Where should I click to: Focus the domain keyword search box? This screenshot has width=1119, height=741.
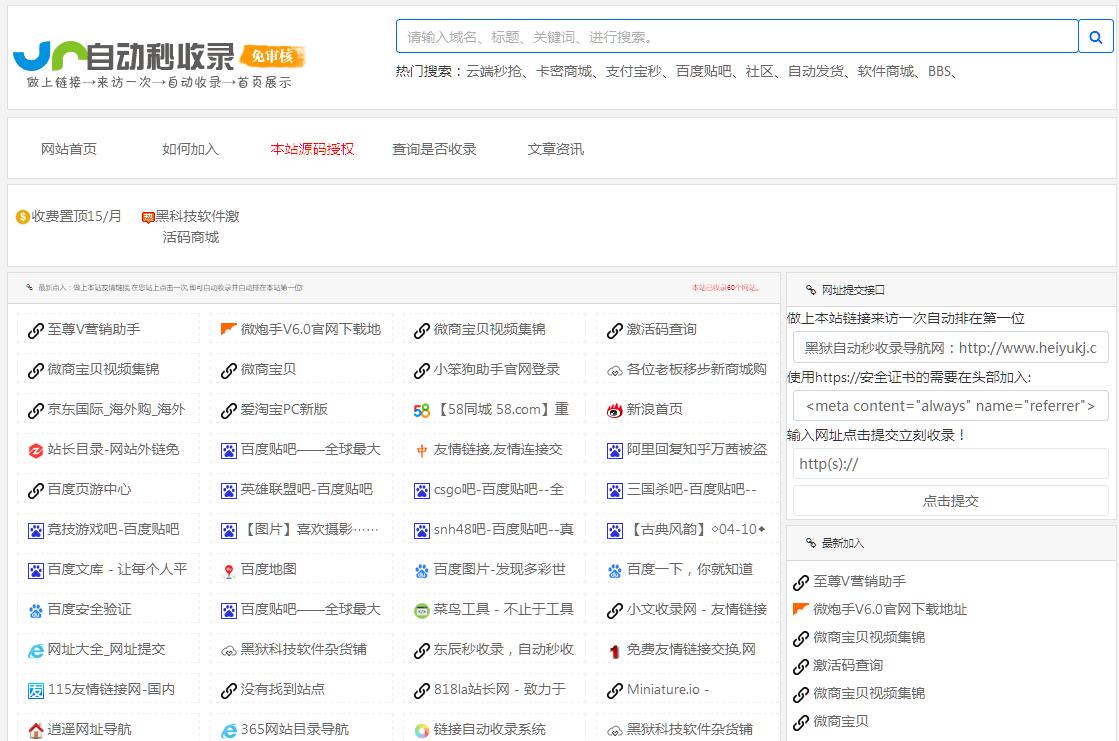[x=736, y=37]
